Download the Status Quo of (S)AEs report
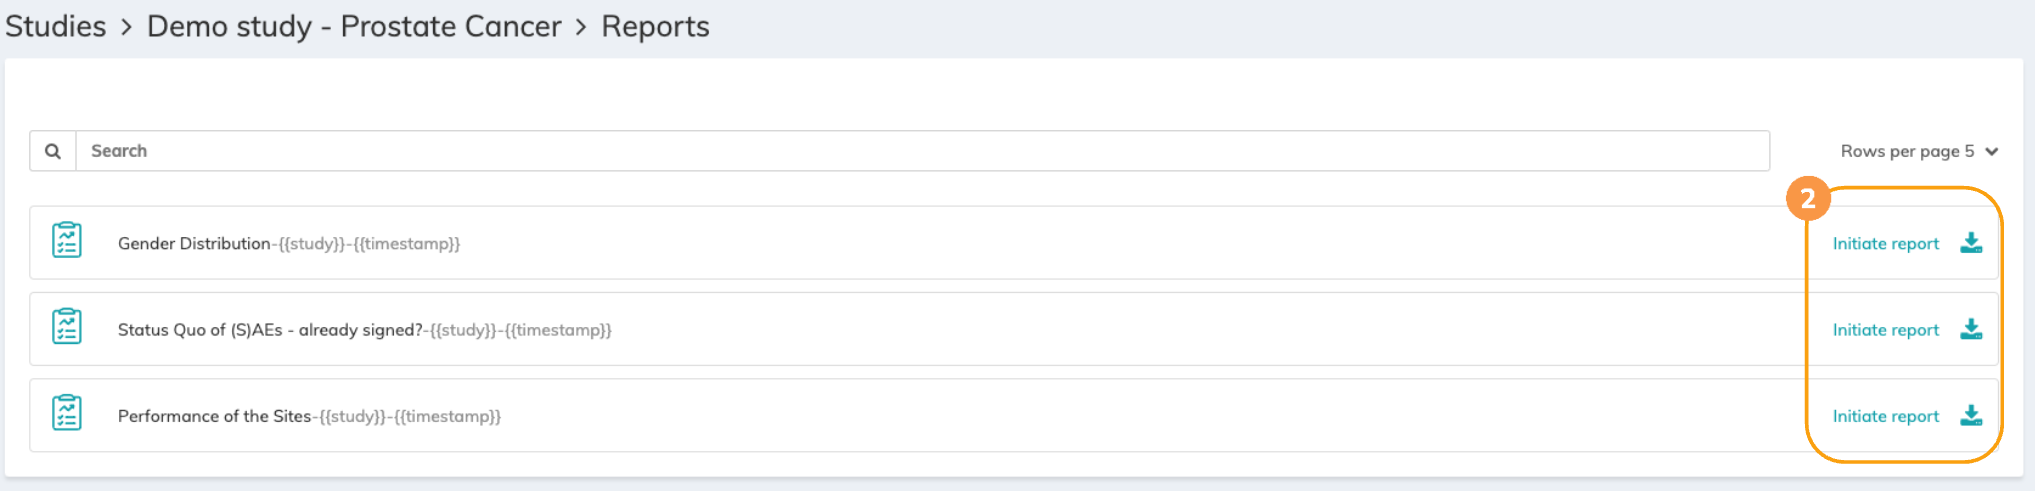 [1971, 329]
